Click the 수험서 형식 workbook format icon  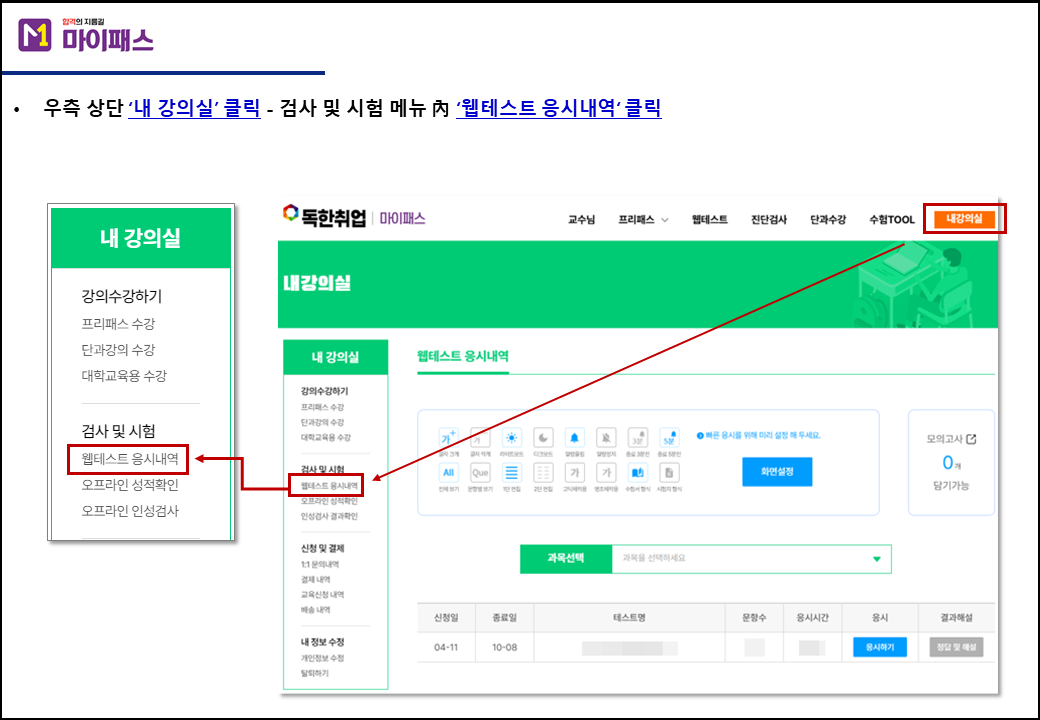[637, 474]
